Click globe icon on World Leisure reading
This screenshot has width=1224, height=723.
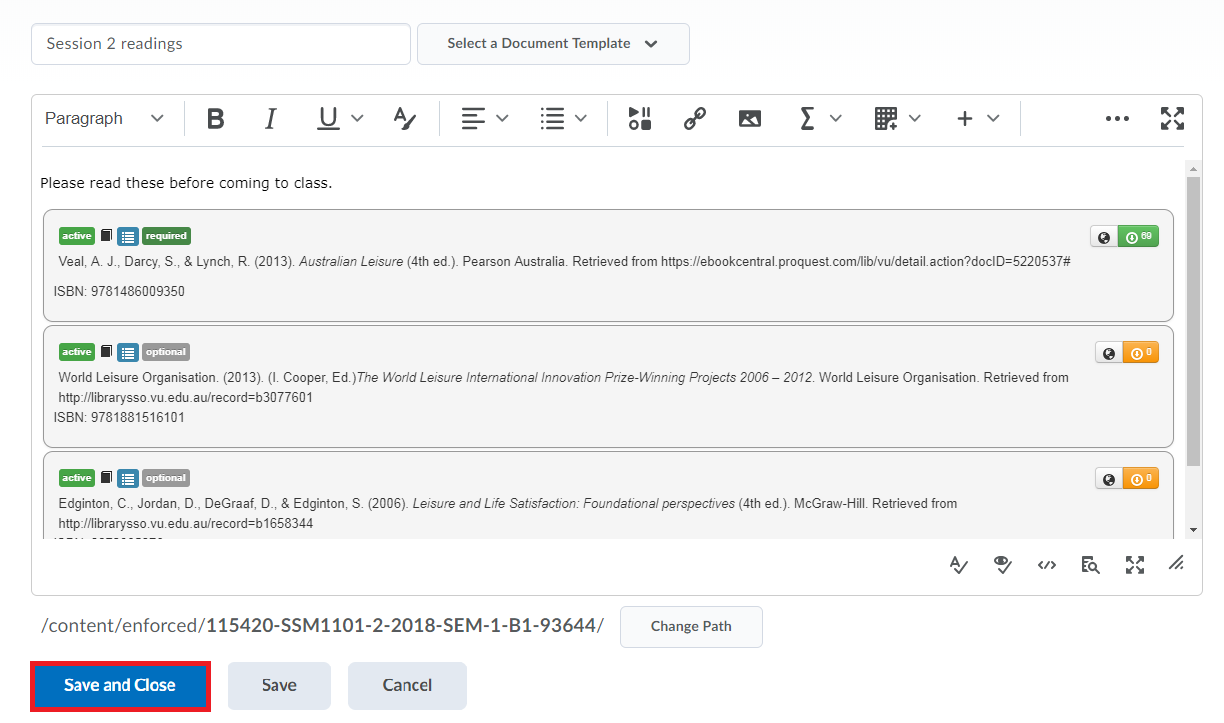[1109, 353]
